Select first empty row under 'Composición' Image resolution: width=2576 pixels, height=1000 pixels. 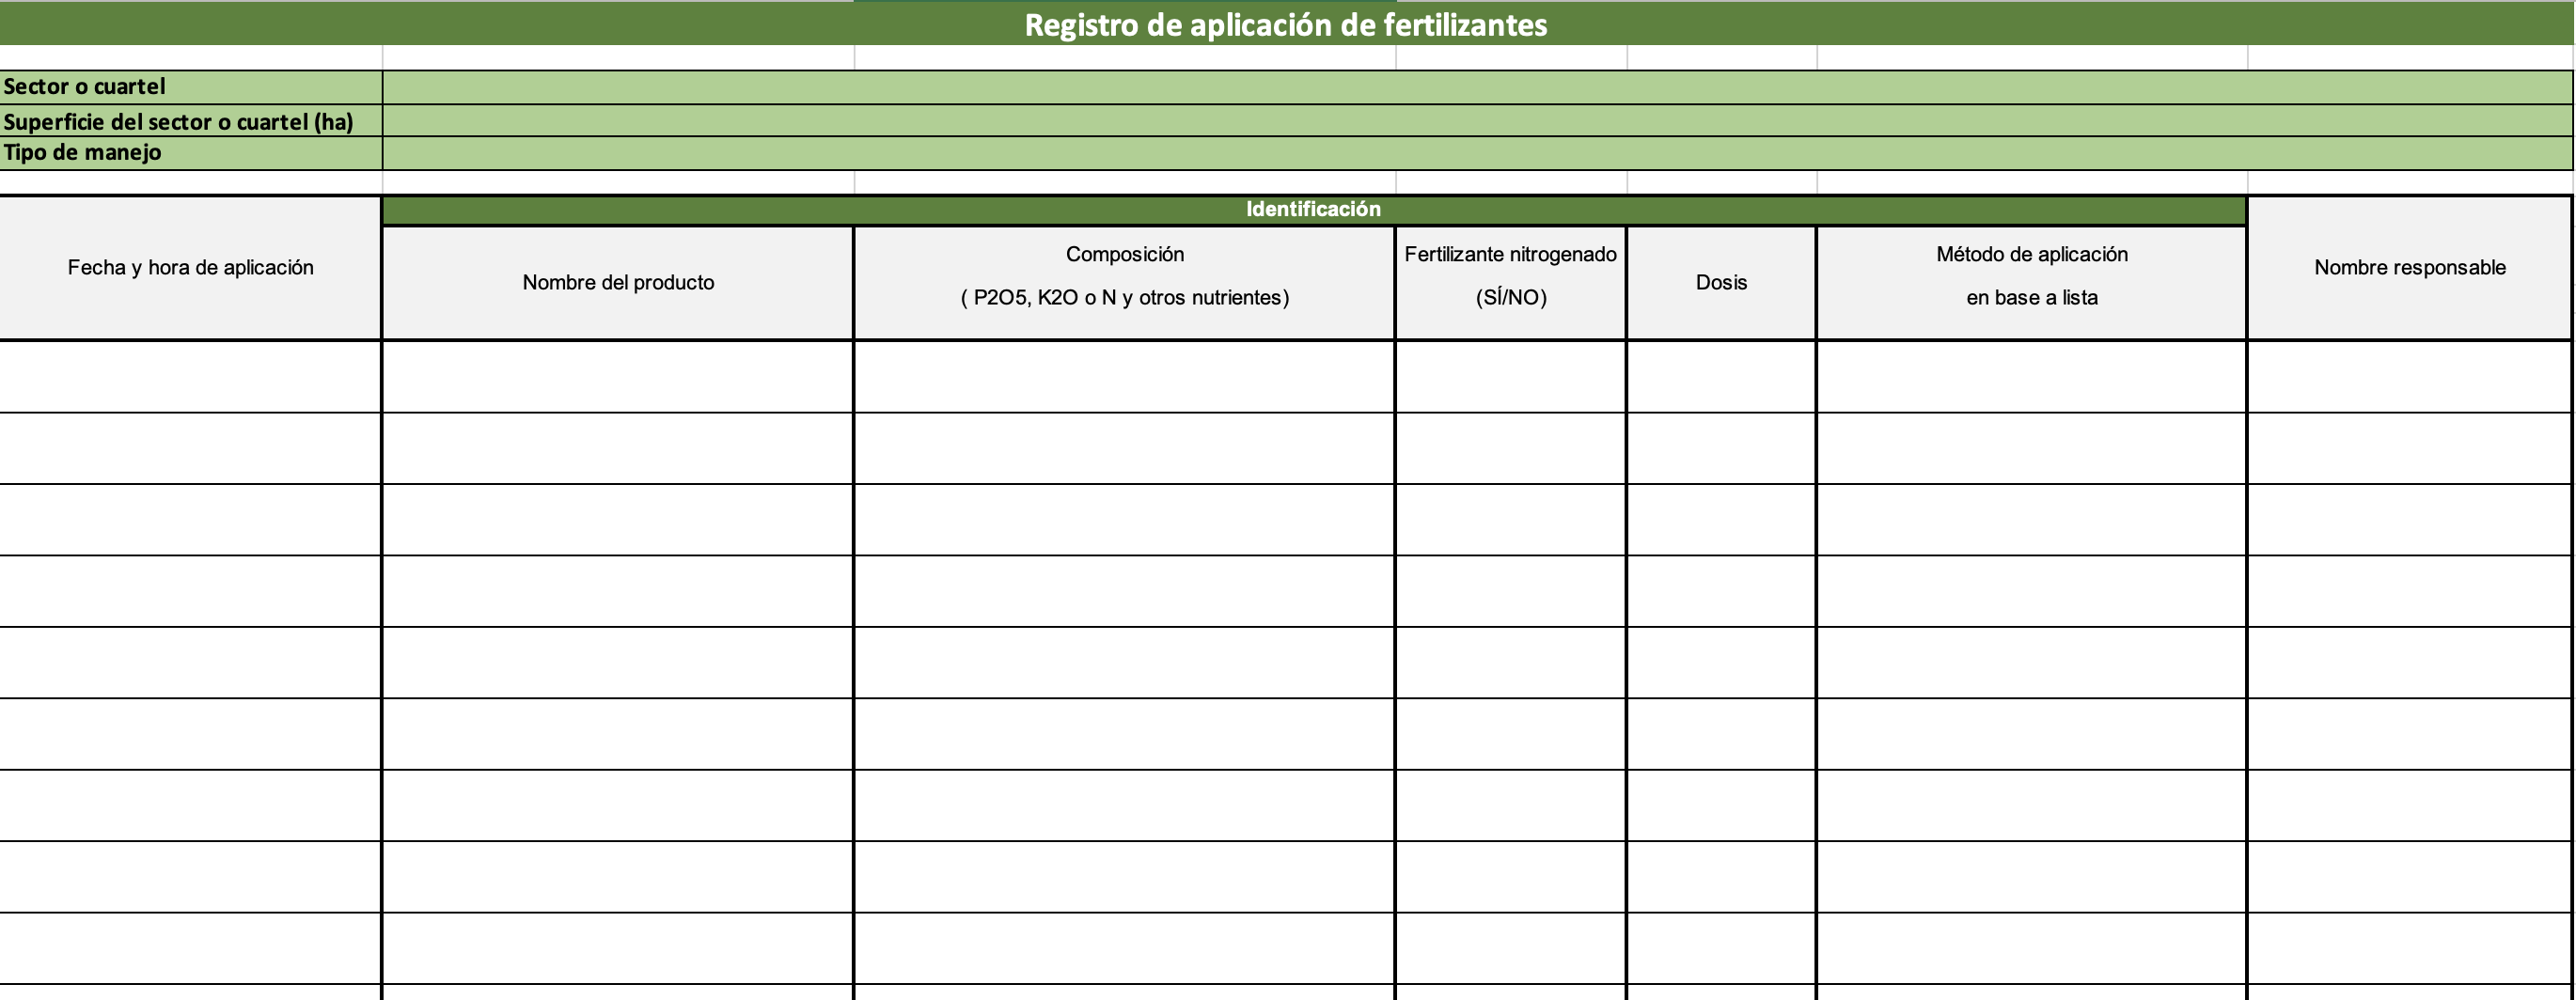coord(1125,377)
